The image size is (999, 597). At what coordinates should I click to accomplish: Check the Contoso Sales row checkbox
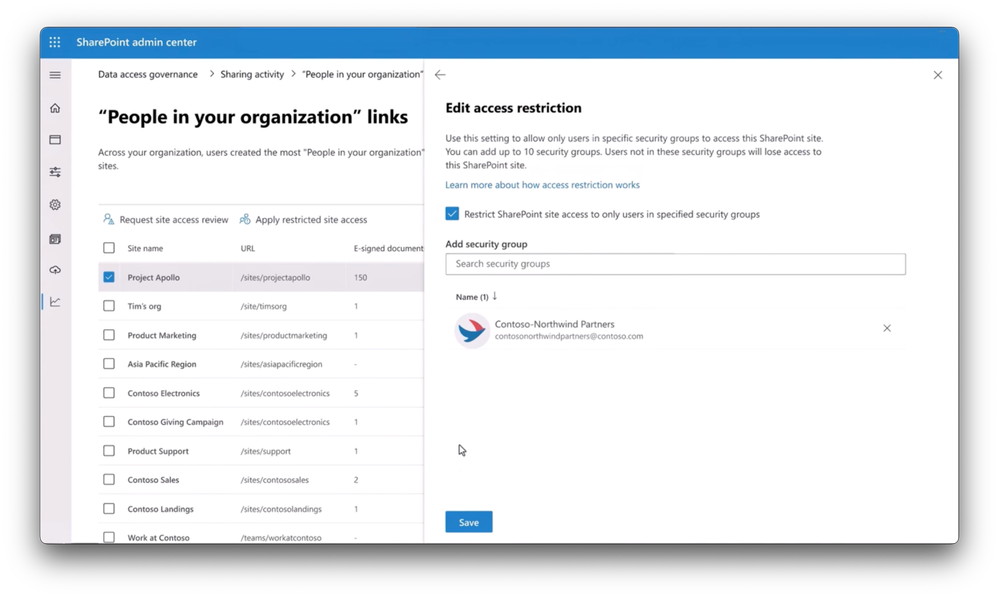click(109, 480)
